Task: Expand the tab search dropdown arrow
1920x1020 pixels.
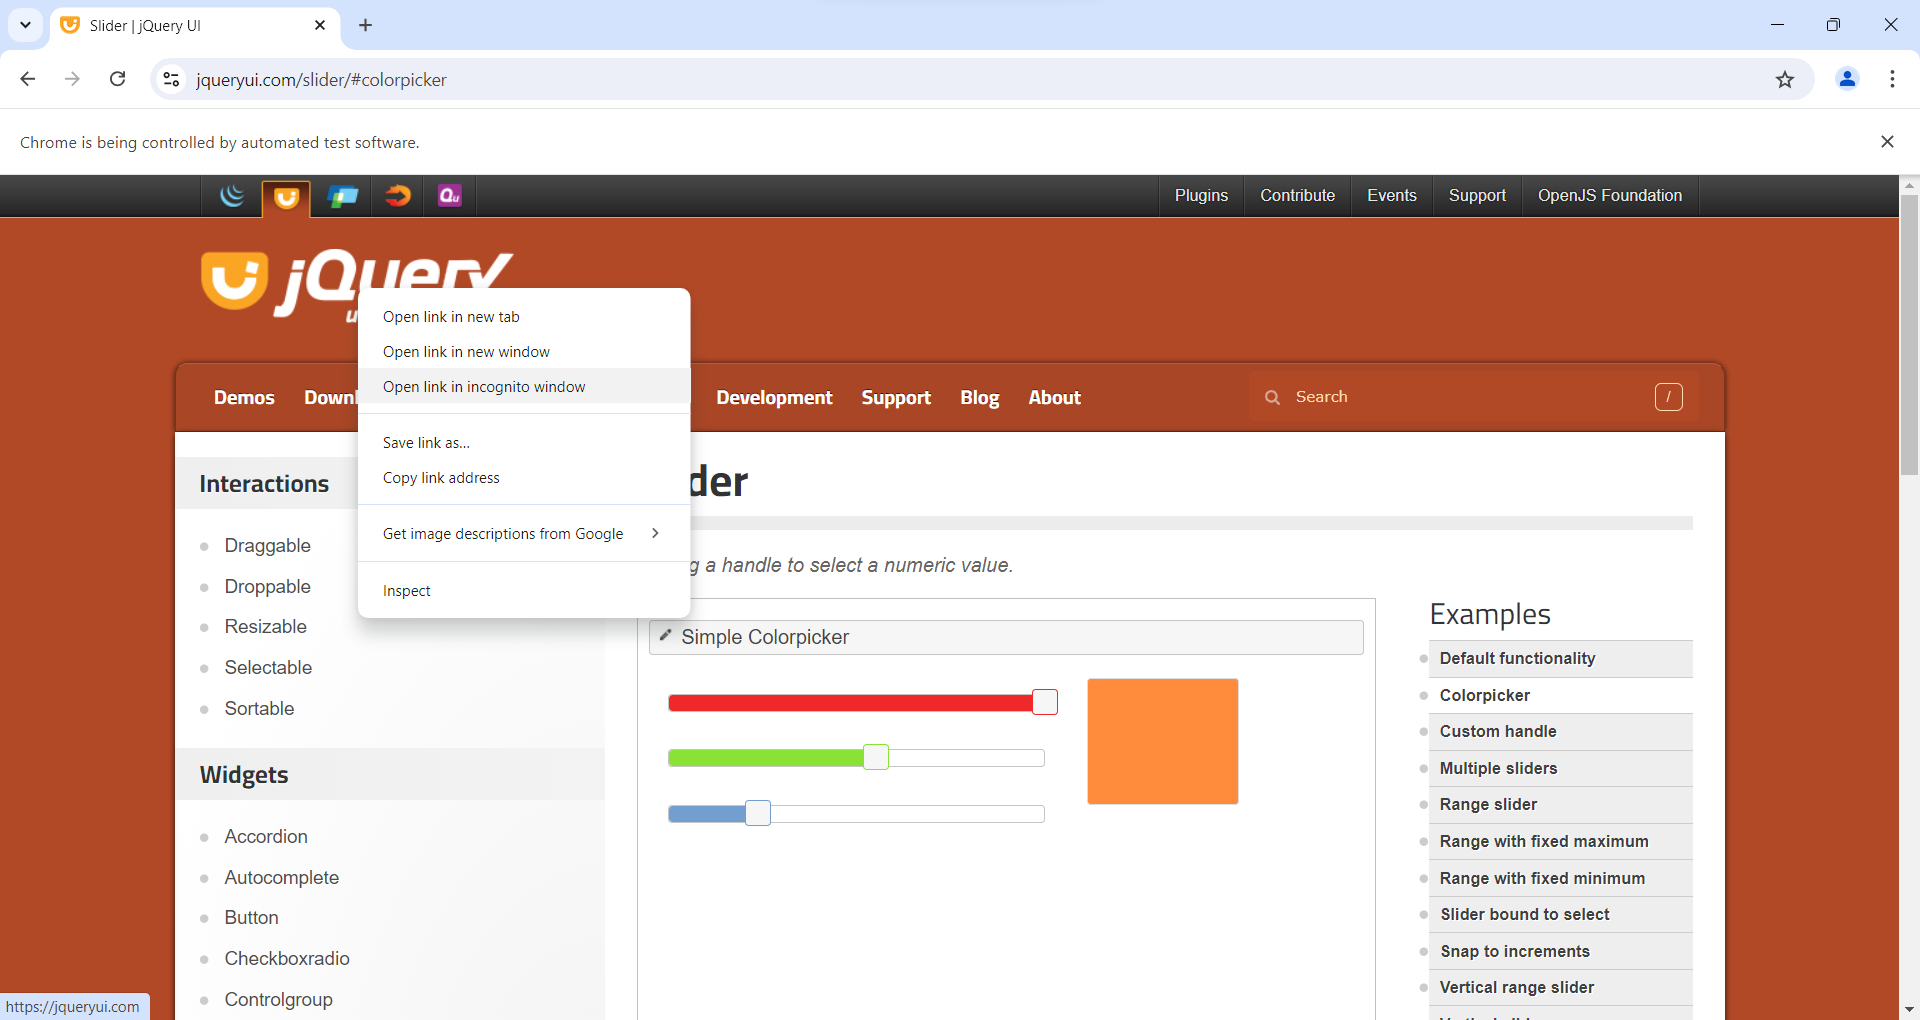Action: point(25,25)
